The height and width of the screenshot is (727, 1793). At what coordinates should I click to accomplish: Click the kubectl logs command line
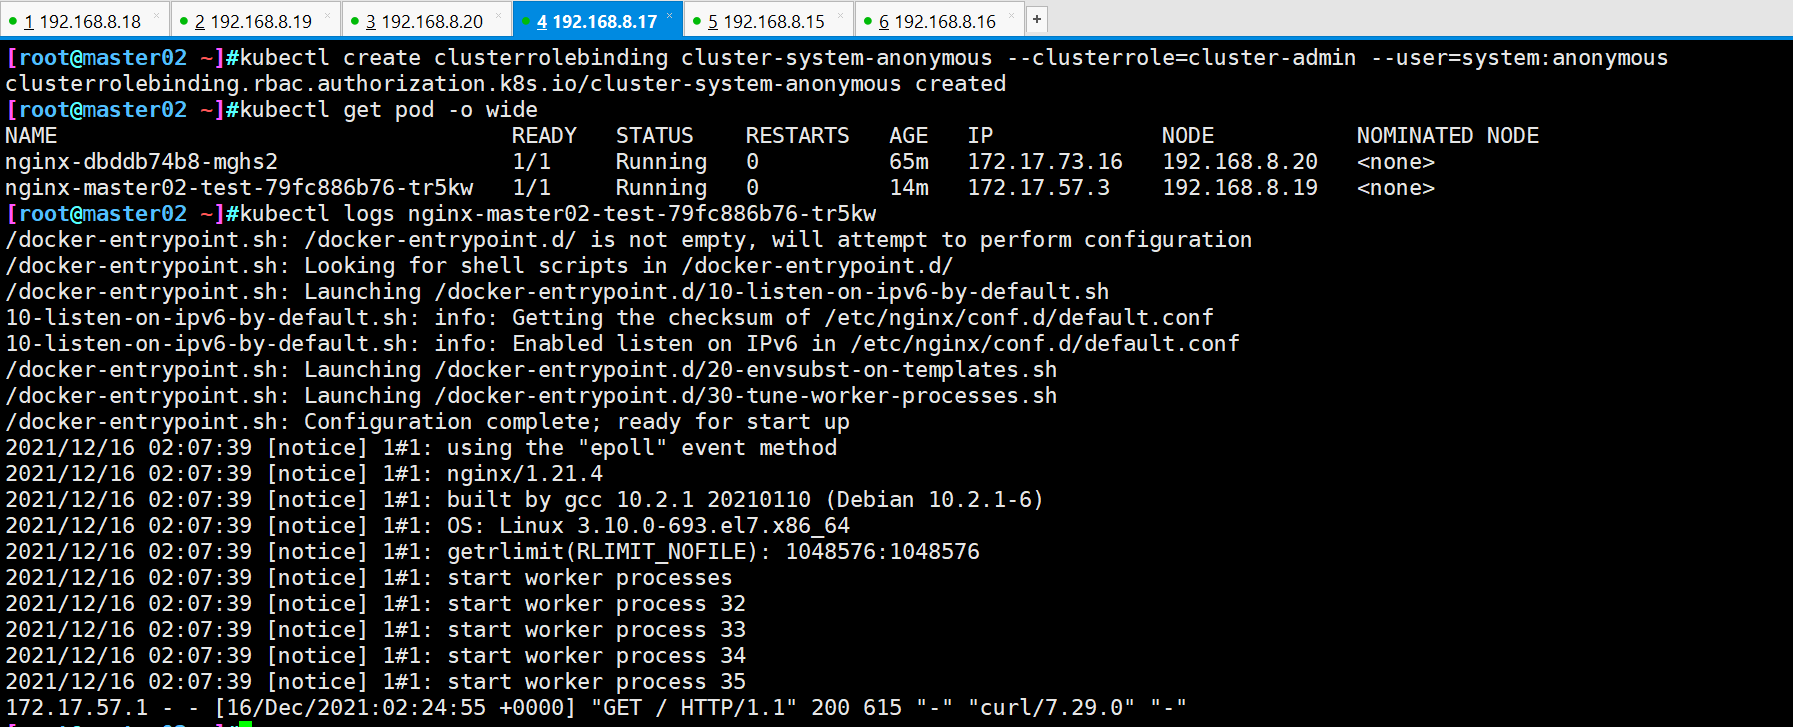441,214
